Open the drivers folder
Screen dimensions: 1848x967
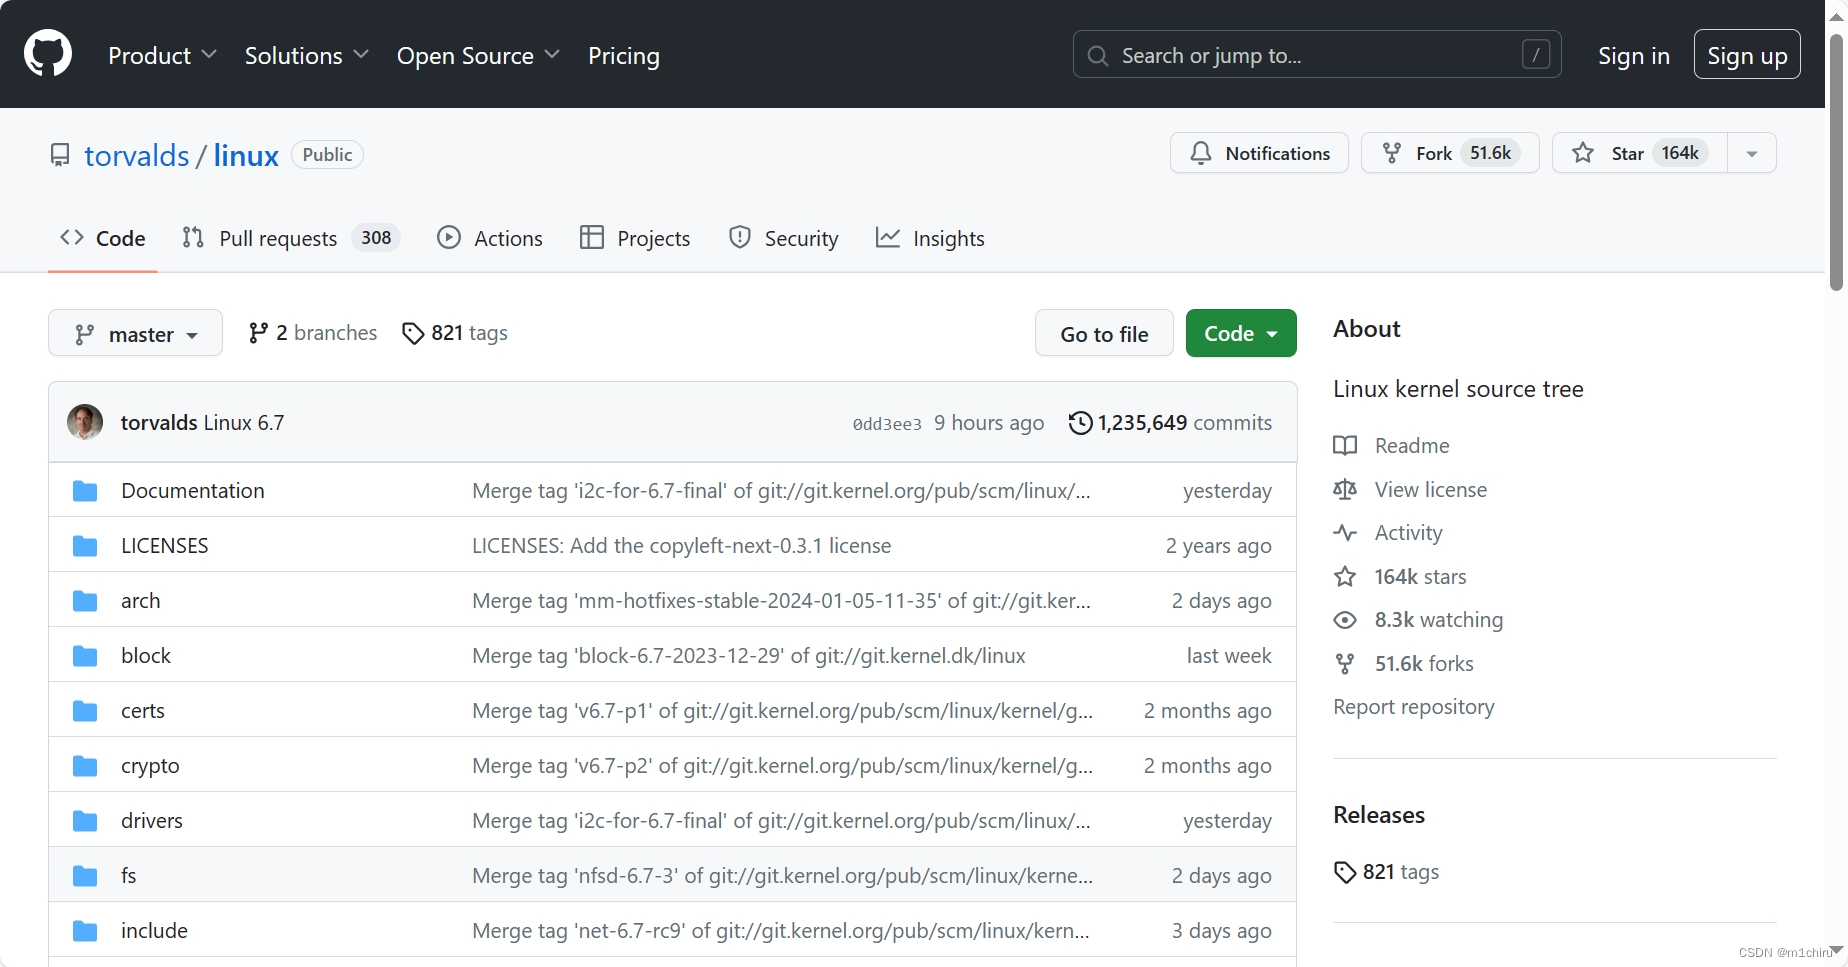click(x=152, y=821)
